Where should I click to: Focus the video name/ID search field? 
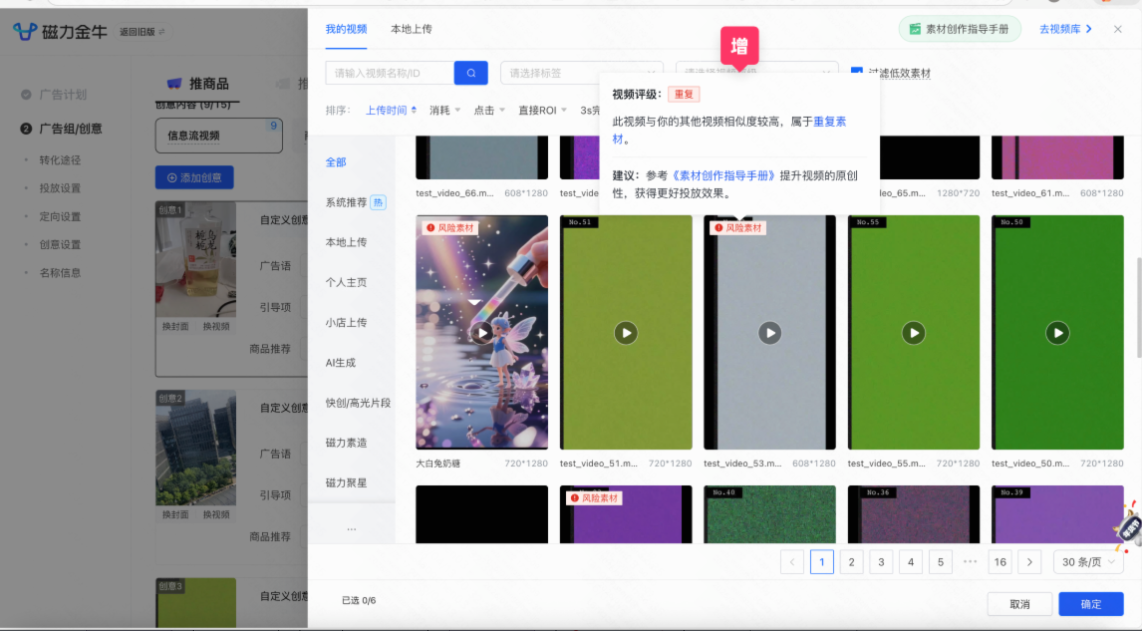click(390, 73)
